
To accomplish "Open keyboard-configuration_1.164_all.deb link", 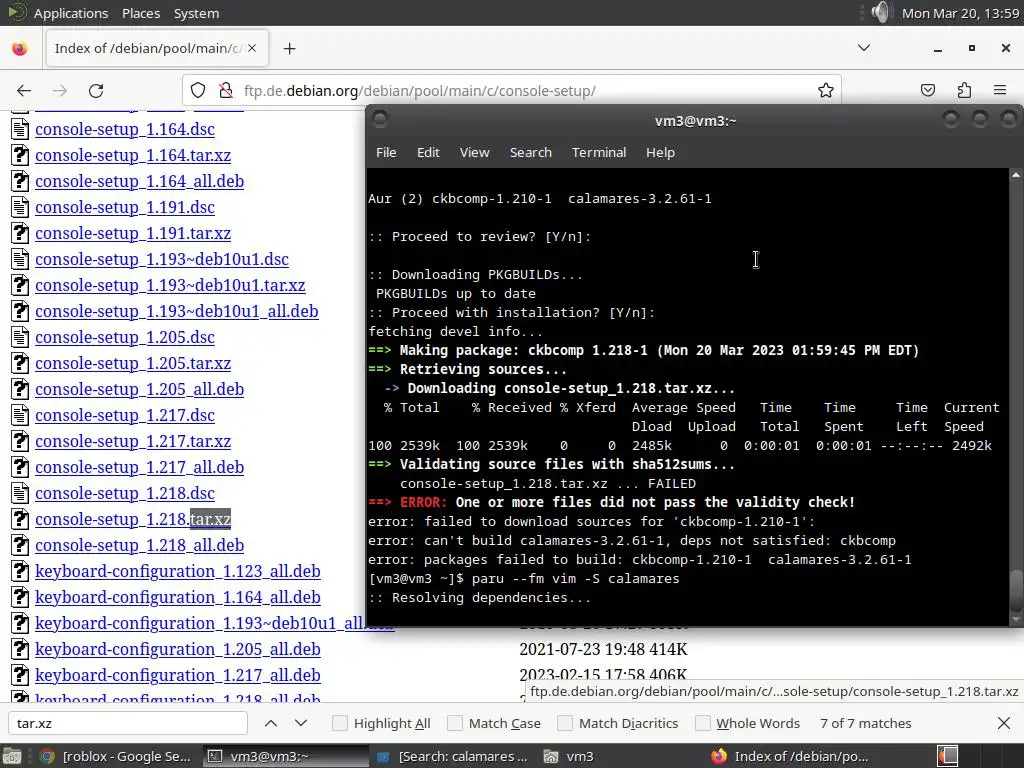I will (x=178, y=598).
